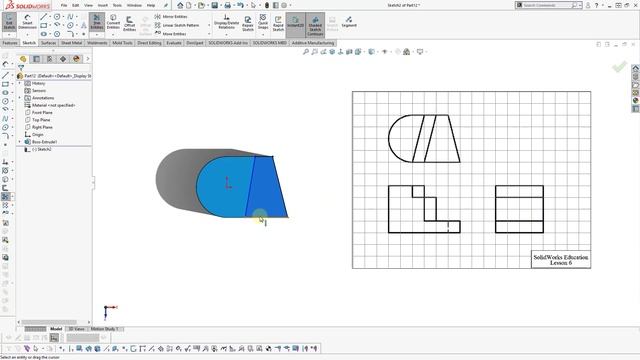Viewport: 640px width, 360px height.
Task: Select Origin in the feature tree
Action: tap(34, 135)
